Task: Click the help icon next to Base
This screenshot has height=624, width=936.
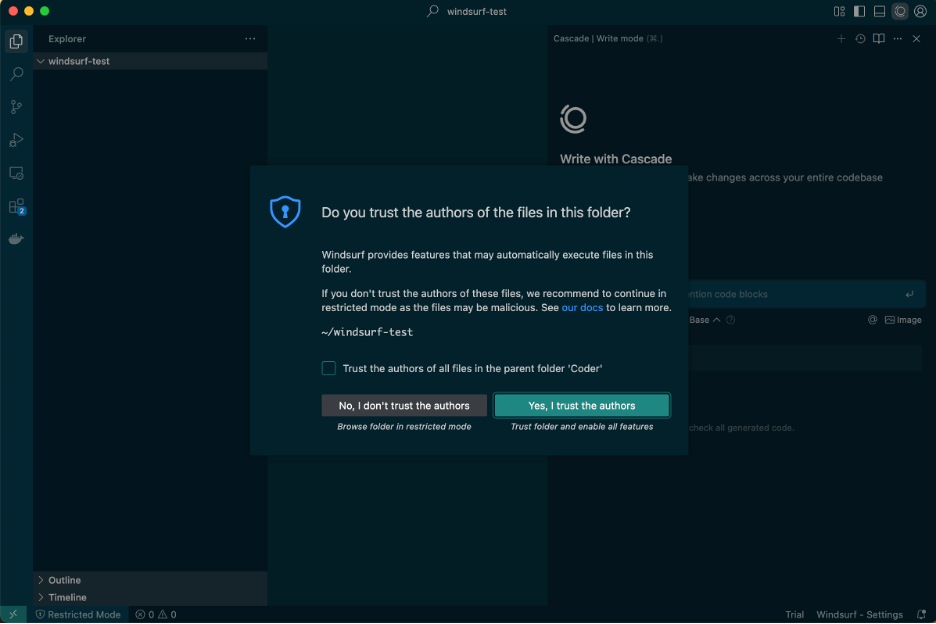Action: tap(731, 320)
